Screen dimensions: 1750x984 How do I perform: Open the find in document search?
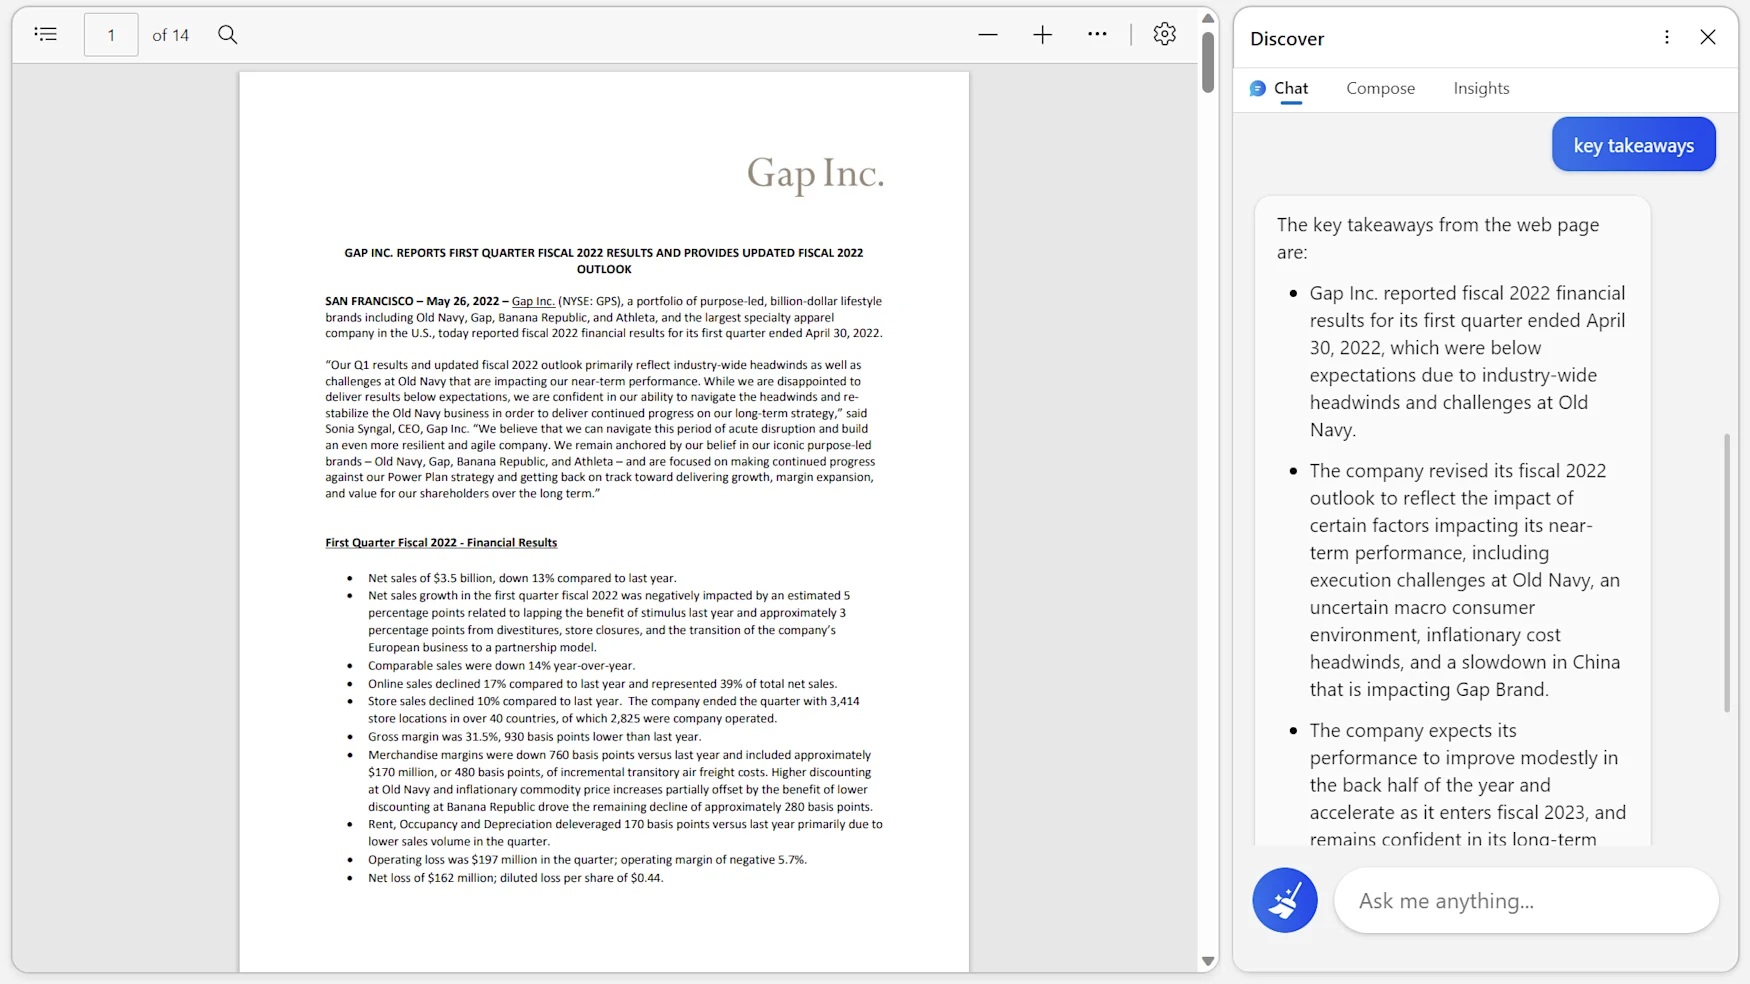(228, 35)
